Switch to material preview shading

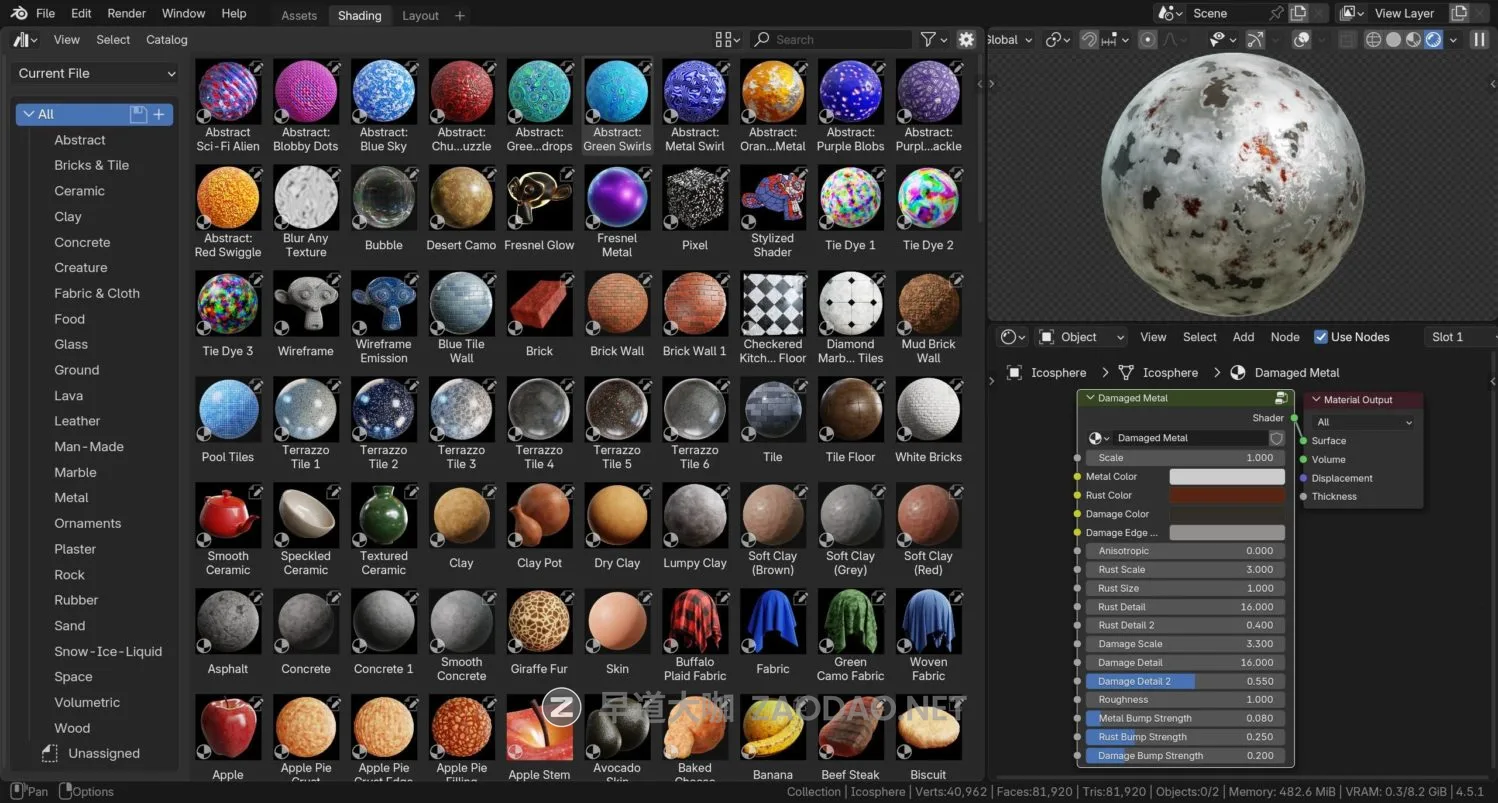pyautogui.click(x=1413, y=40)
